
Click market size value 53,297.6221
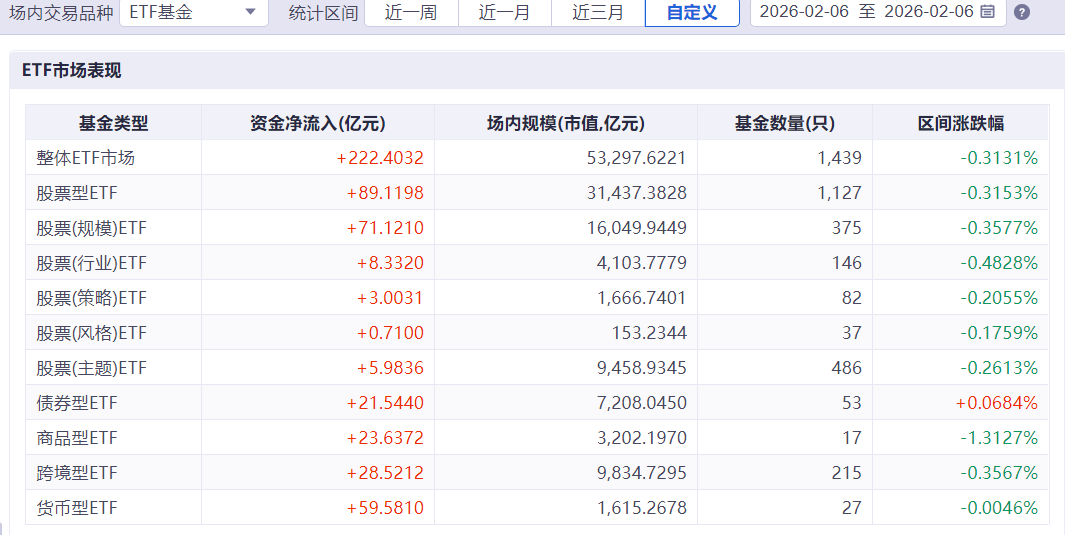[636, 158]
